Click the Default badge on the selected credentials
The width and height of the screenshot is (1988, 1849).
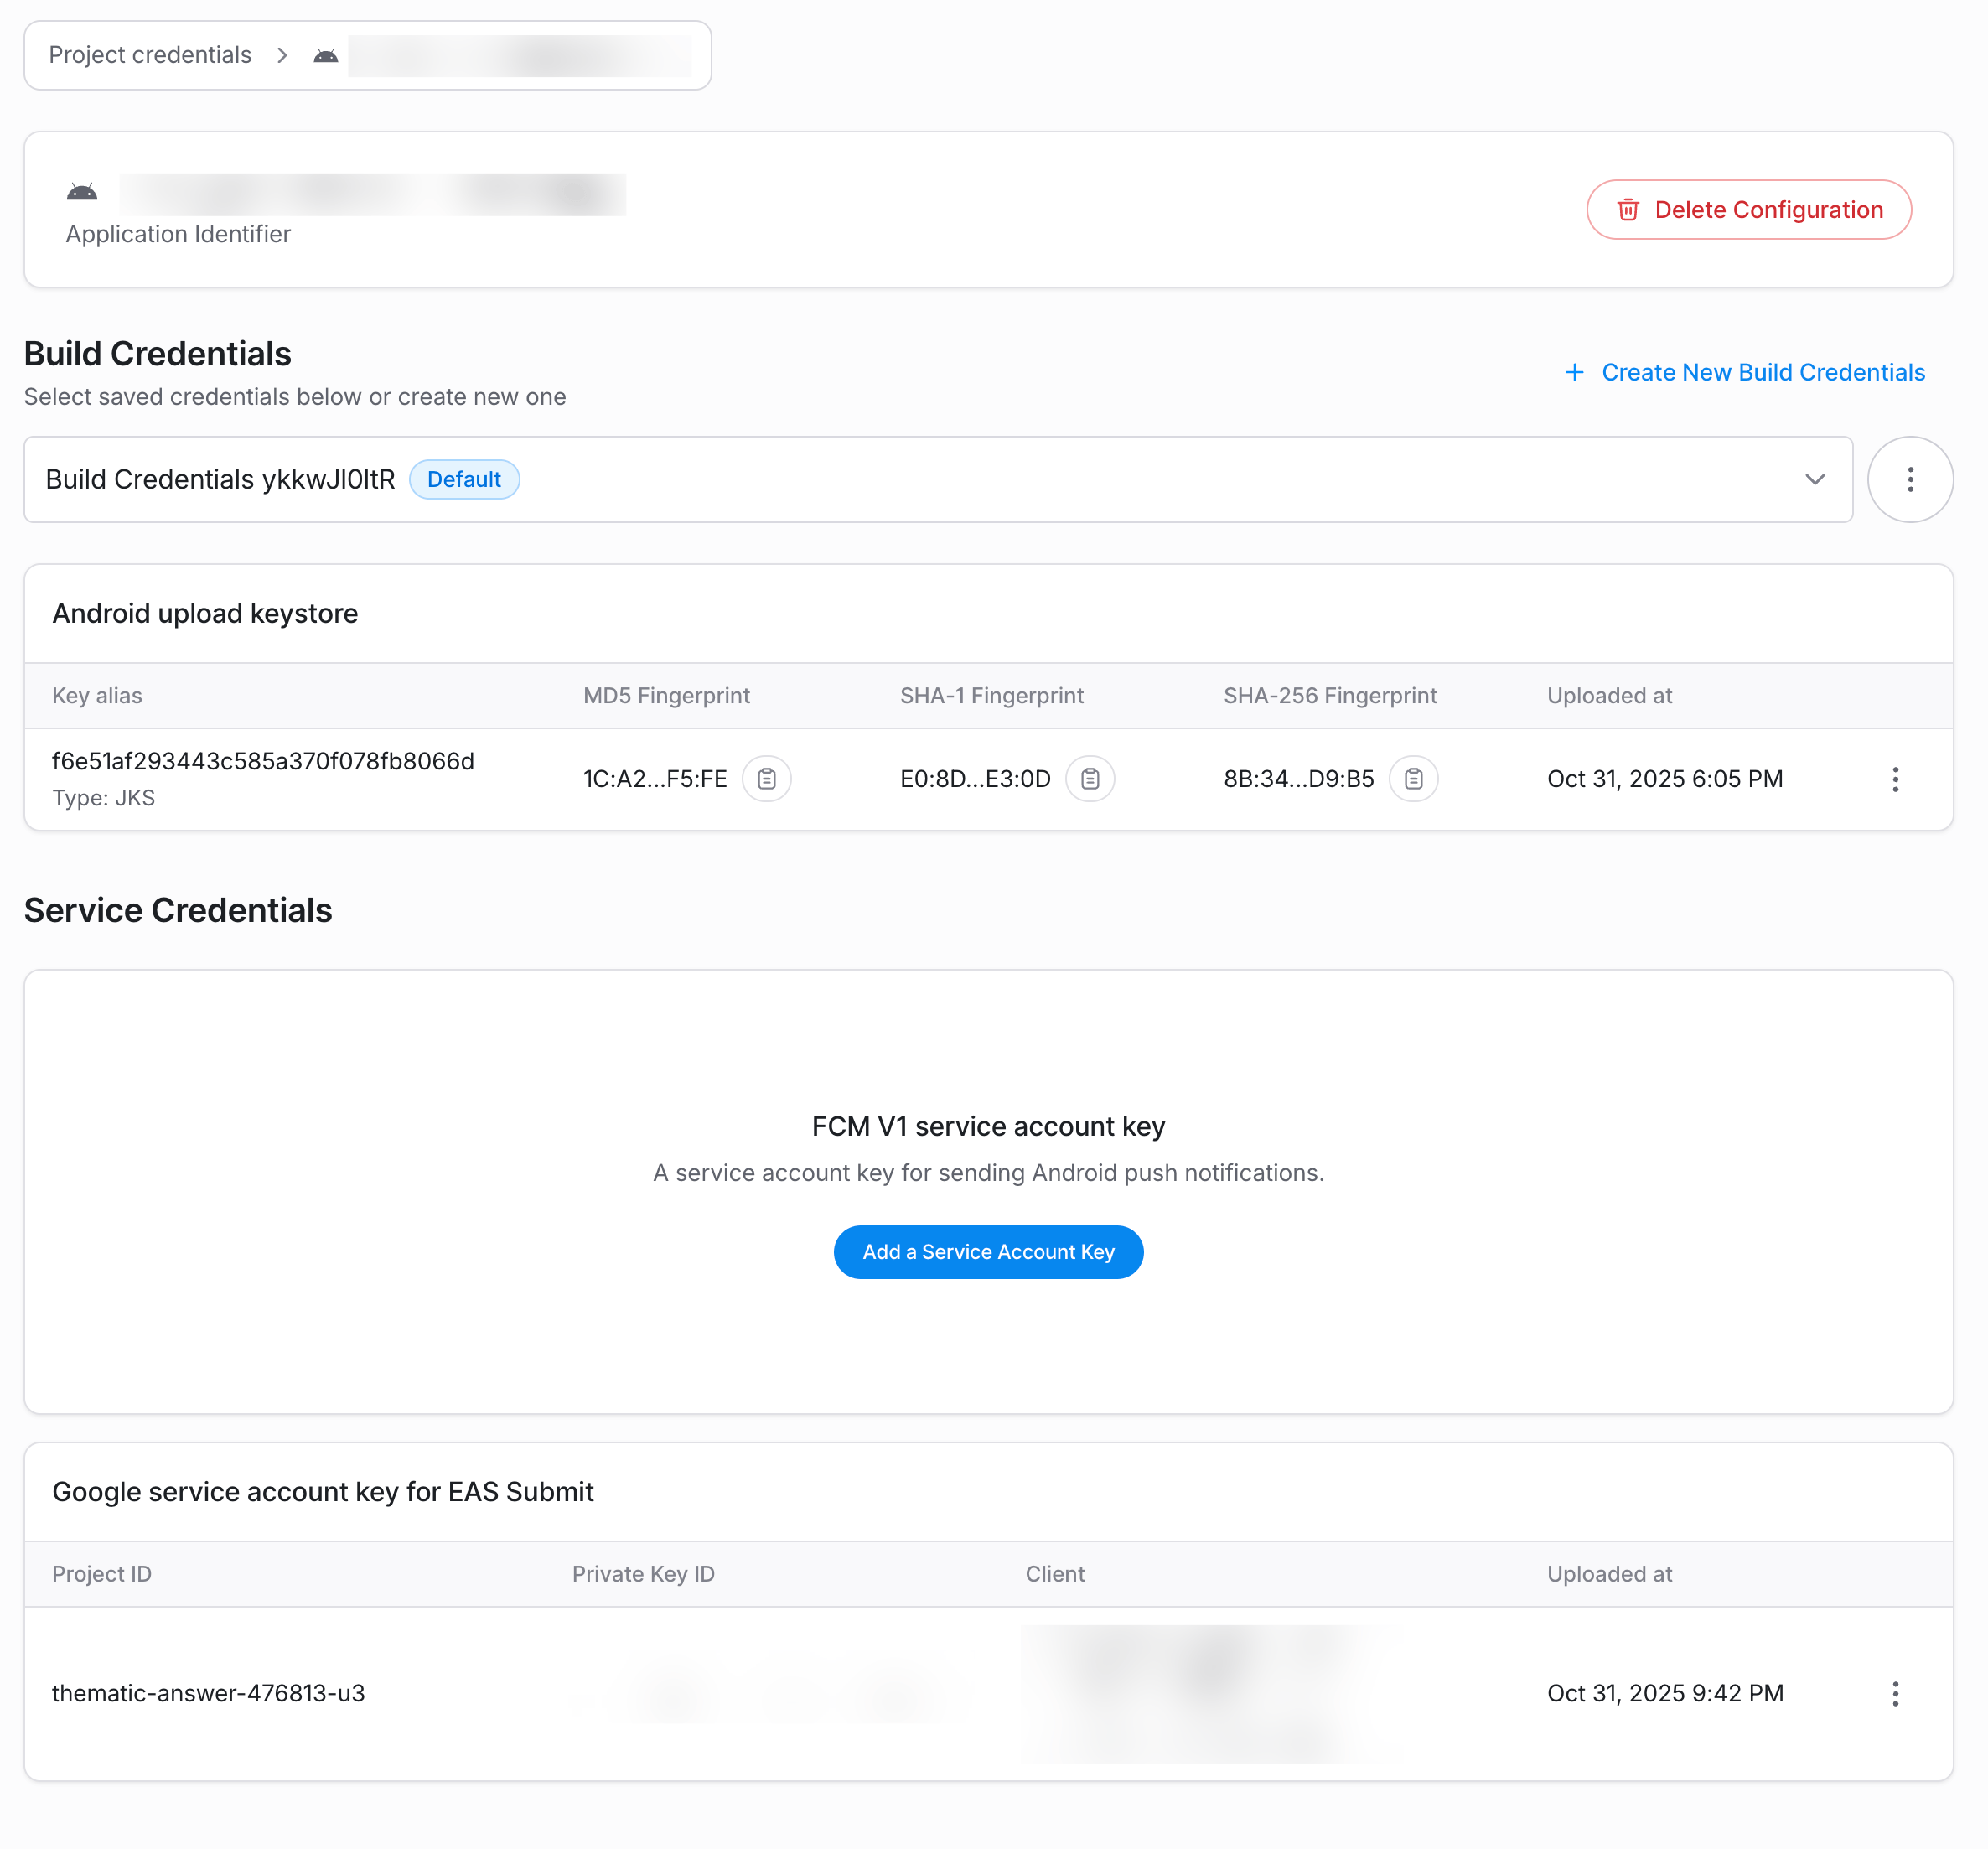point(465,479)
